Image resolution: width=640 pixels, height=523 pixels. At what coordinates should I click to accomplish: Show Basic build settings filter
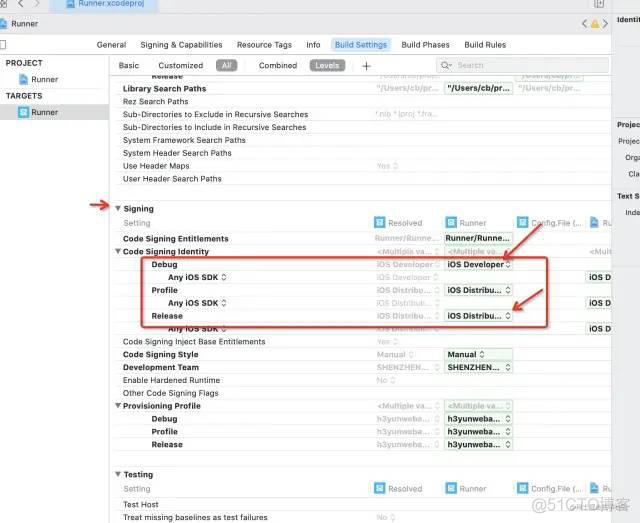[x=129, y=65]
